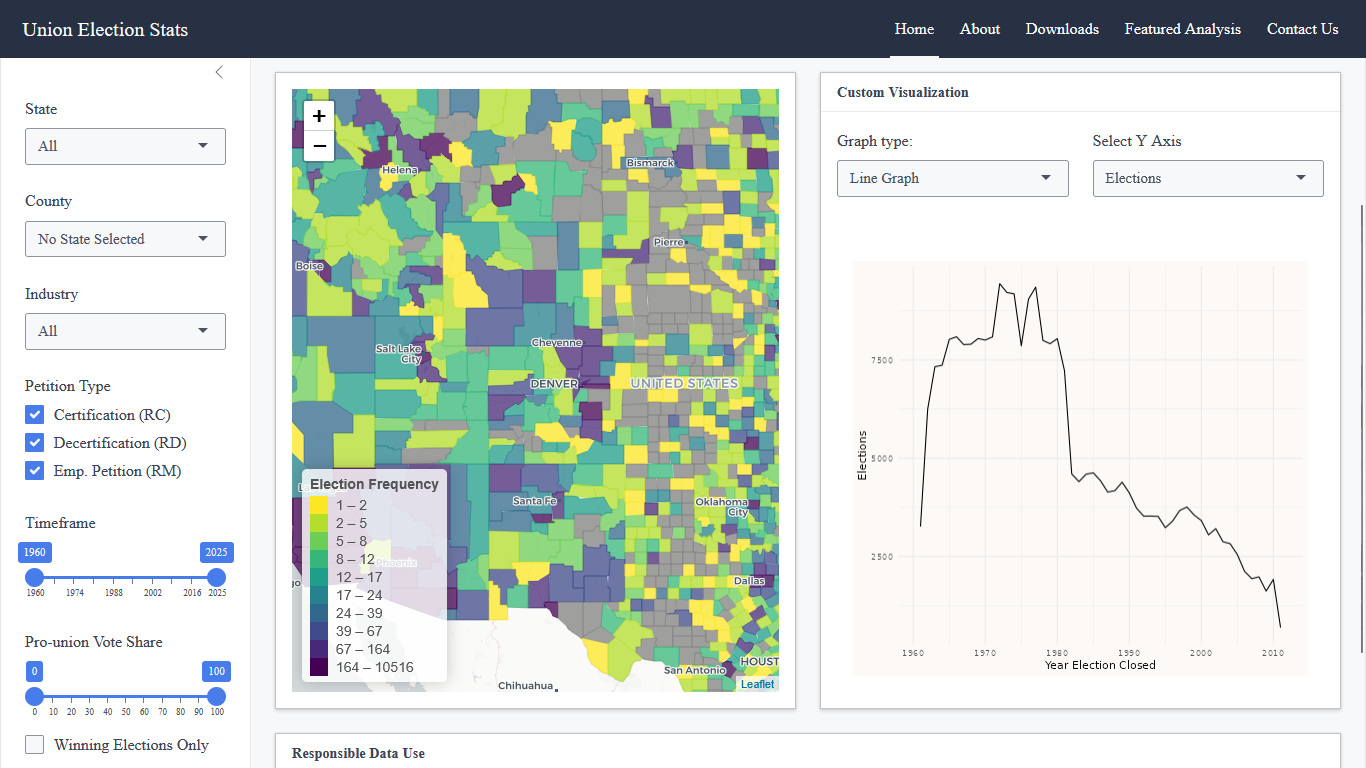Click the line graph peak near 1972

tap(999, 284)
